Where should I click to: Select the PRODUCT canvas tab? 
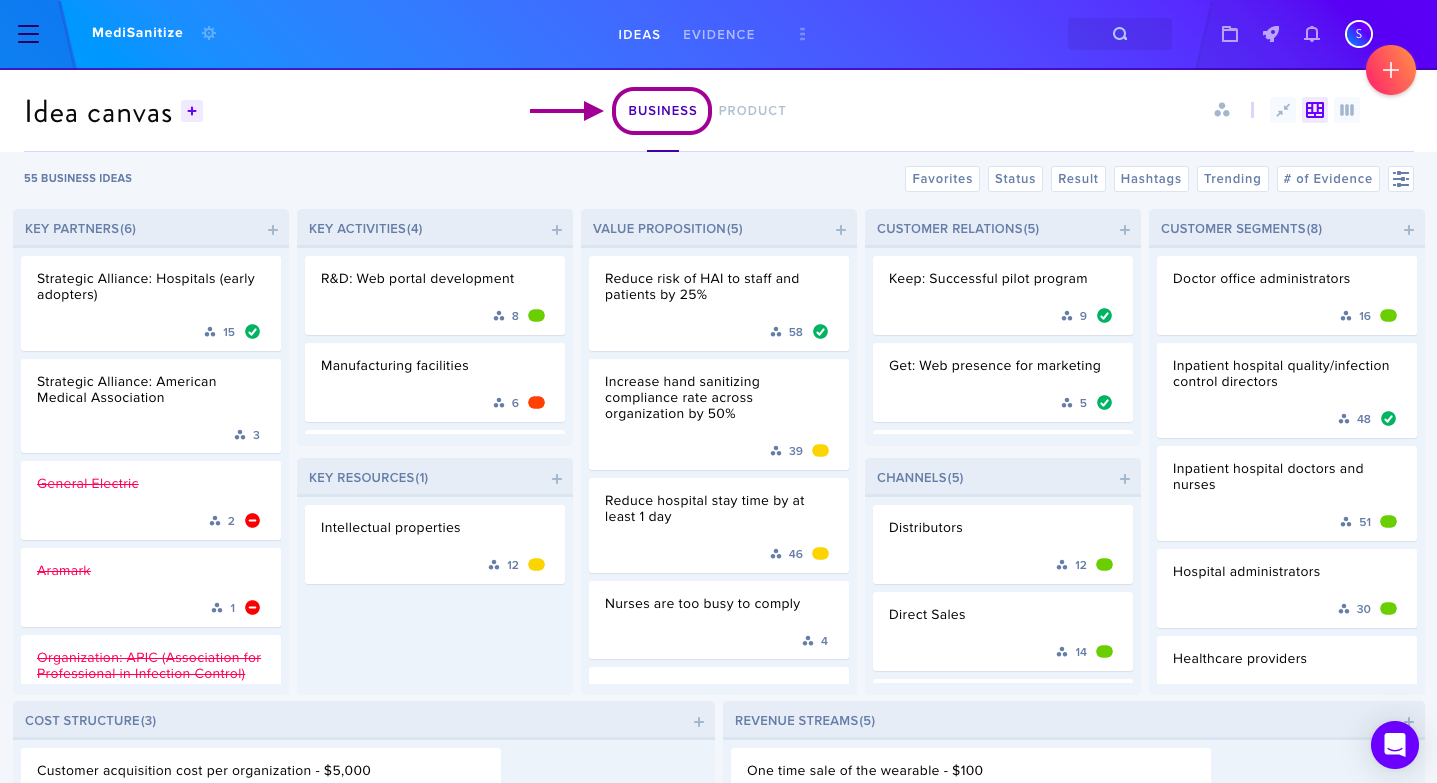pos(752,111)
